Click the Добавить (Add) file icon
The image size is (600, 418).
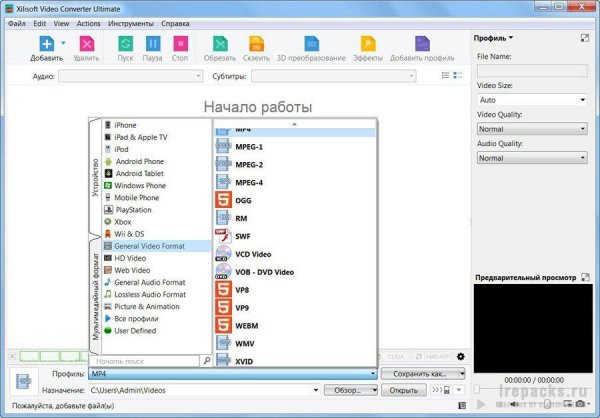(x=47, y=44)
